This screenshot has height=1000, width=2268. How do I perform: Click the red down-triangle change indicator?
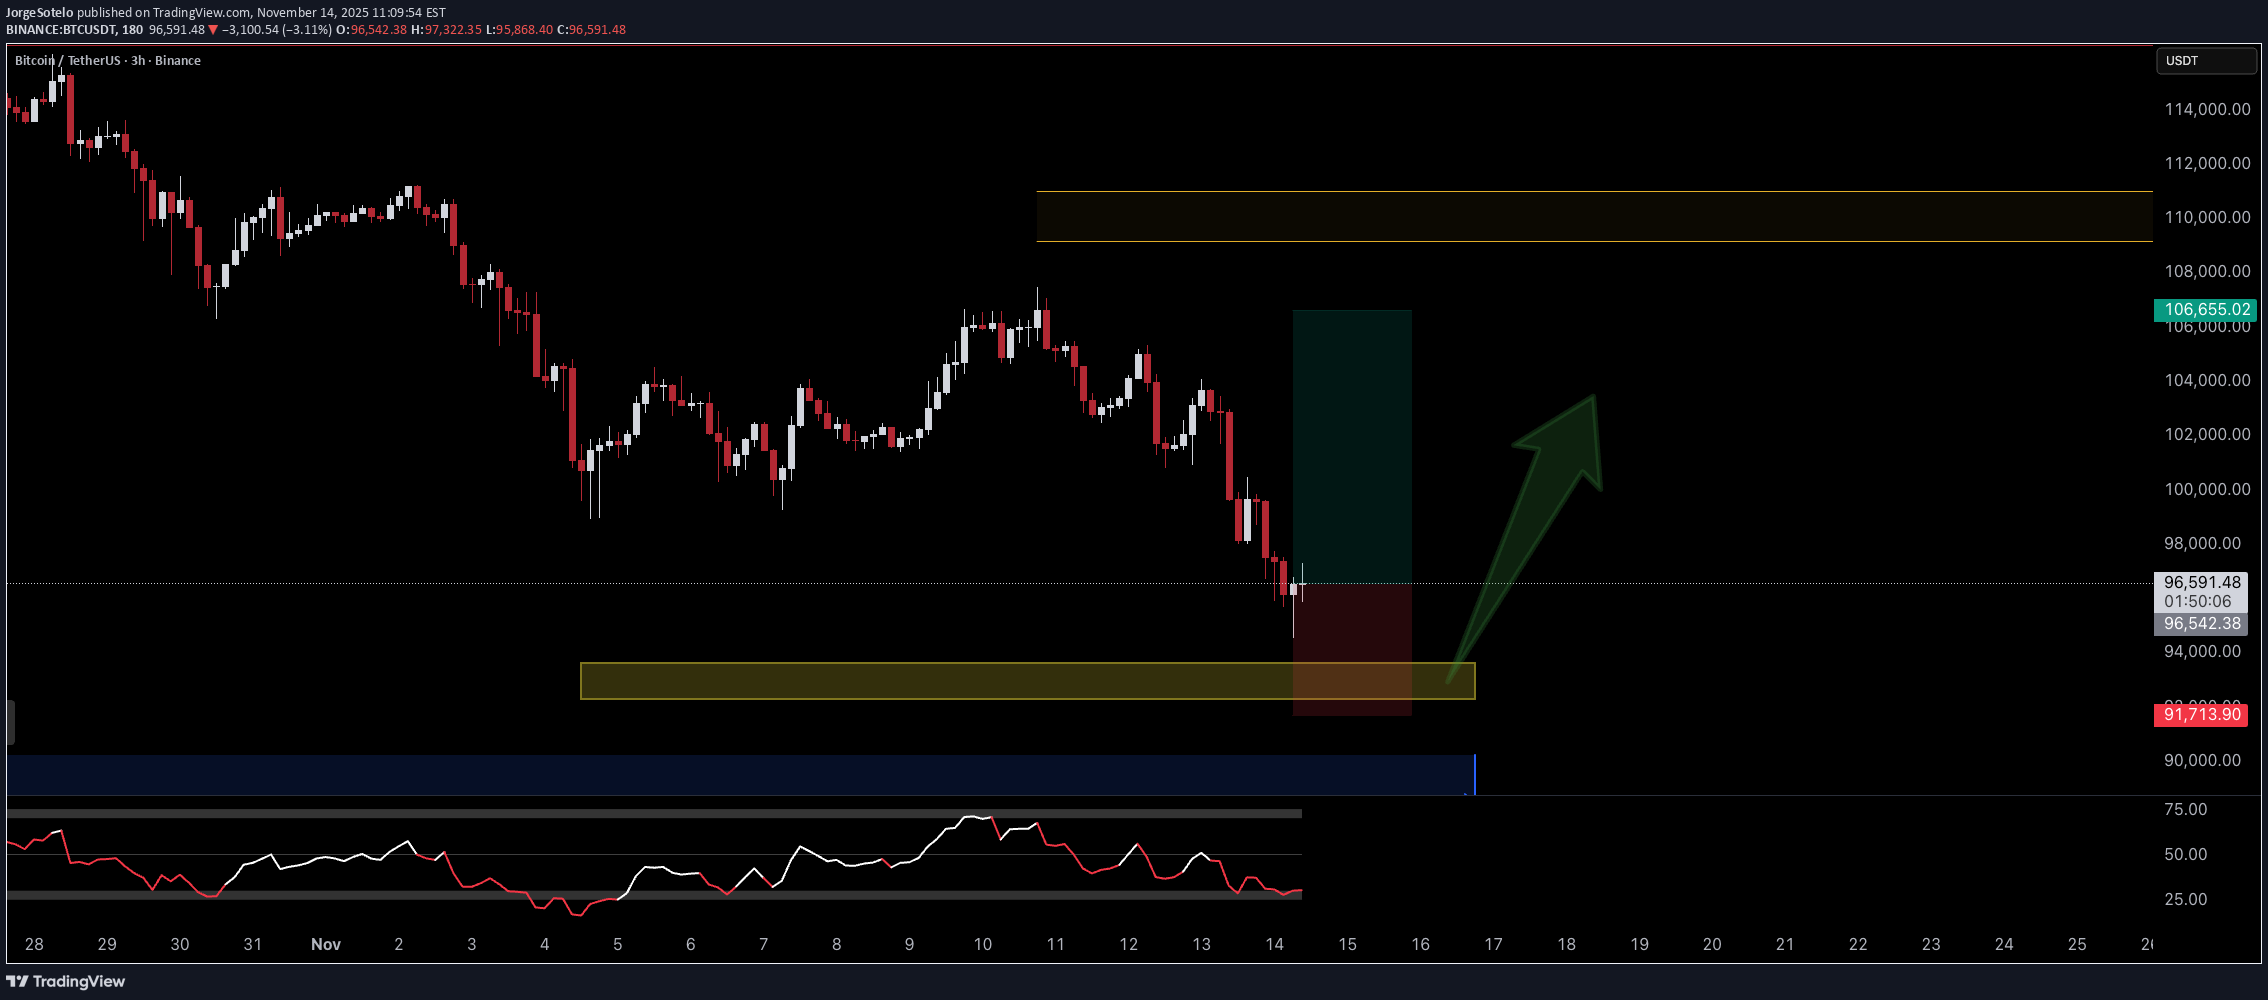[213, 29]
